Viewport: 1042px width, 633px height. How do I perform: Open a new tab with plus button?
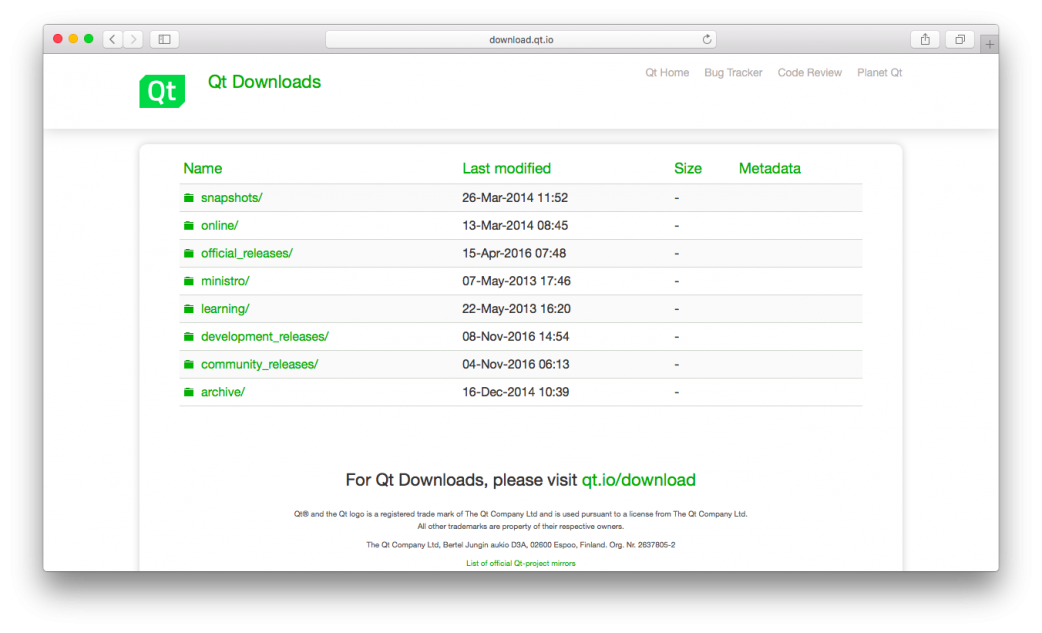[989, 45]
